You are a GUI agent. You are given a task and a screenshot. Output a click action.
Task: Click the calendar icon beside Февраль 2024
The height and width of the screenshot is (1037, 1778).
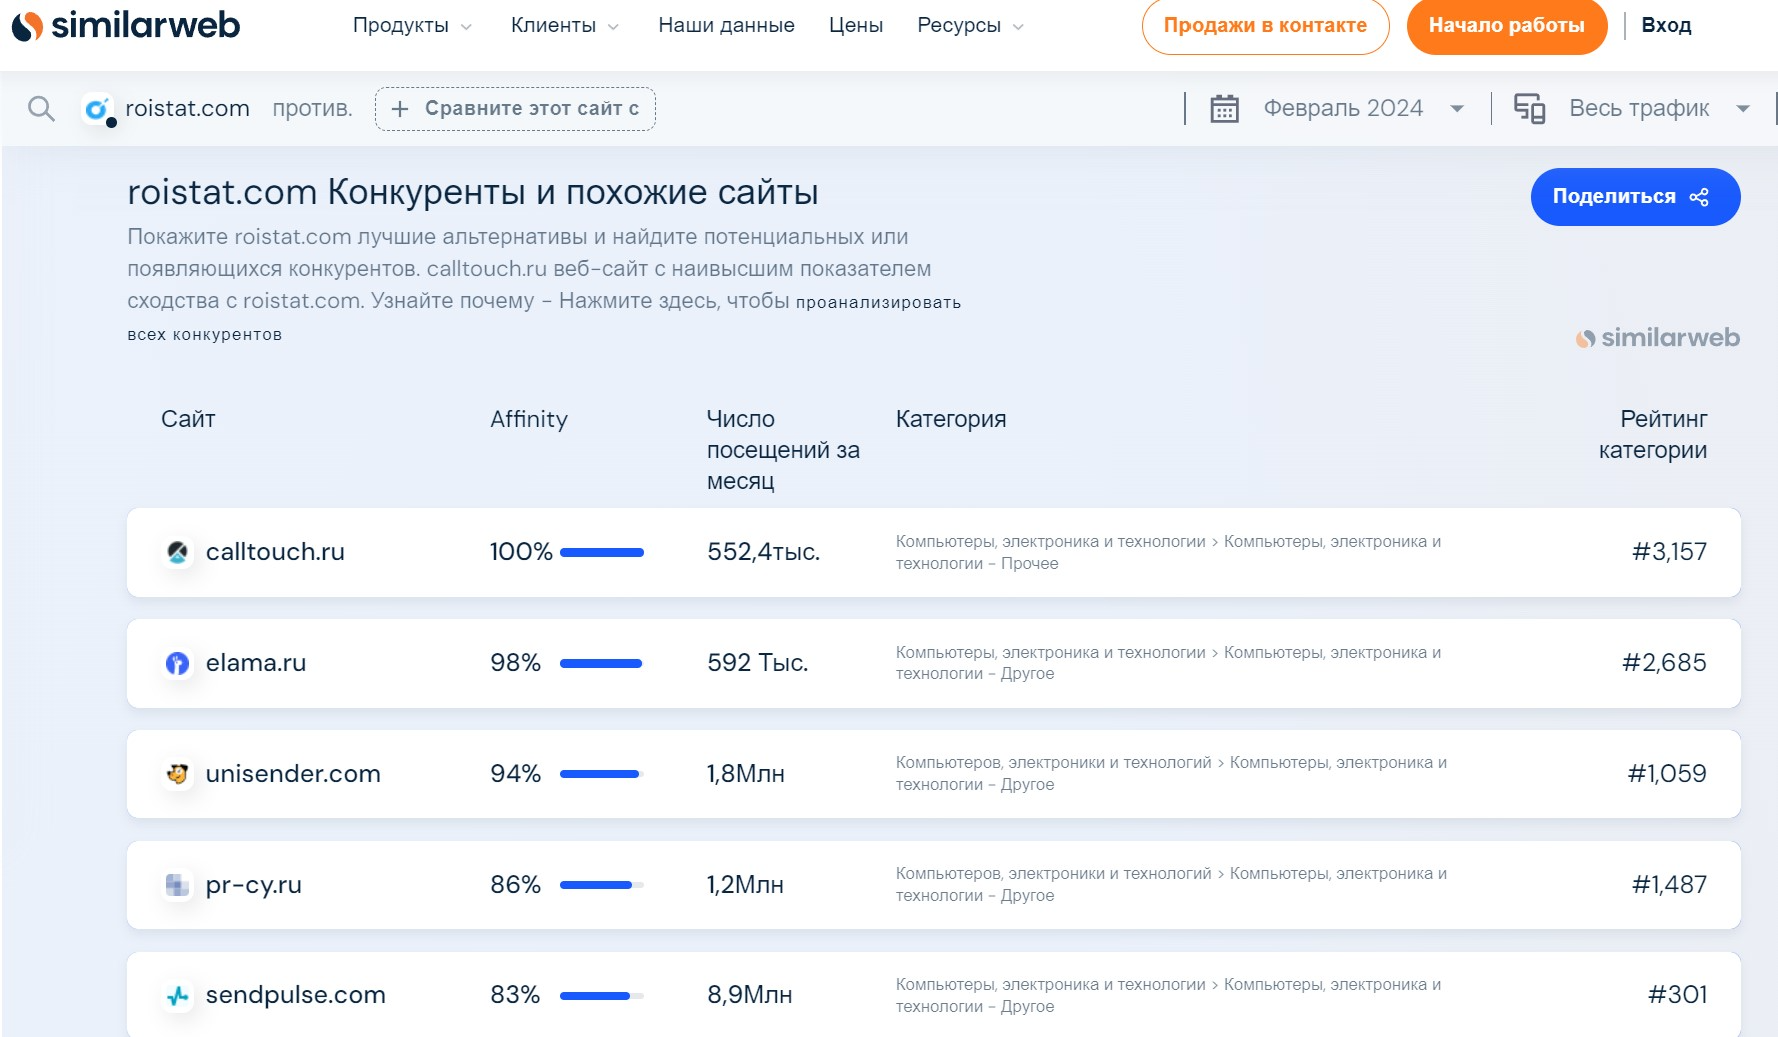[x=1224, y=108]
